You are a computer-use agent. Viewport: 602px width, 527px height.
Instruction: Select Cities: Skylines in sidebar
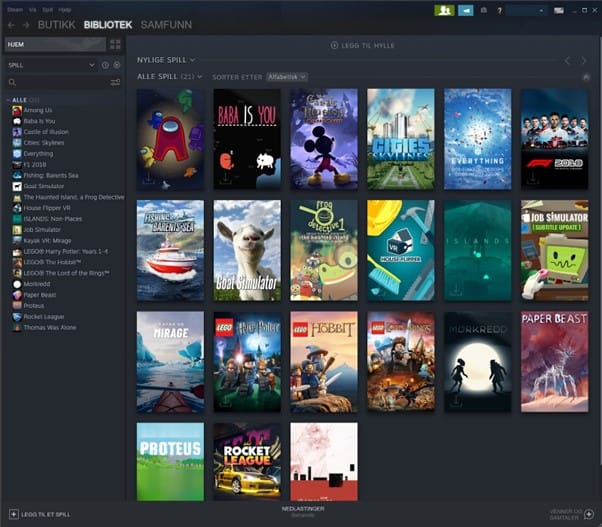pos(44,143)
